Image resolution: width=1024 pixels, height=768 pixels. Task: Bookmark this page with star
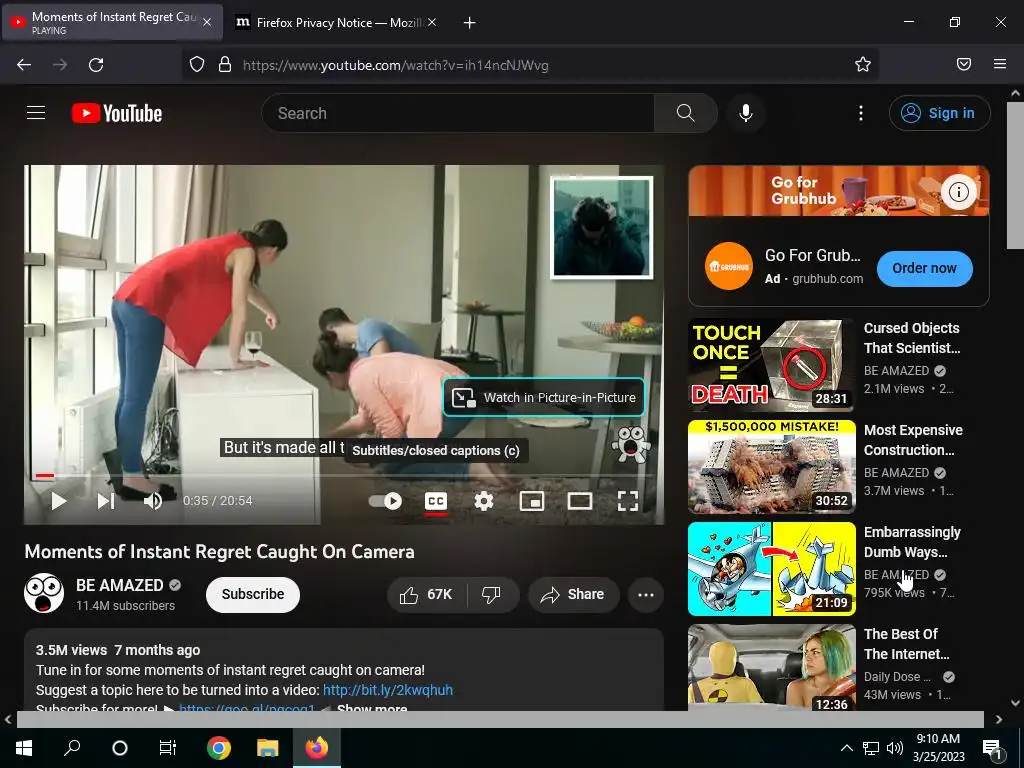[x=863, y=64]
